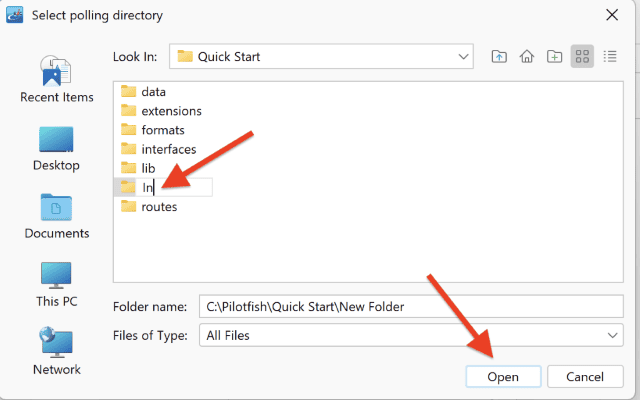The image size is (640, 400).
Task: Expand the Look In dropdown
Action: (321, 56)
